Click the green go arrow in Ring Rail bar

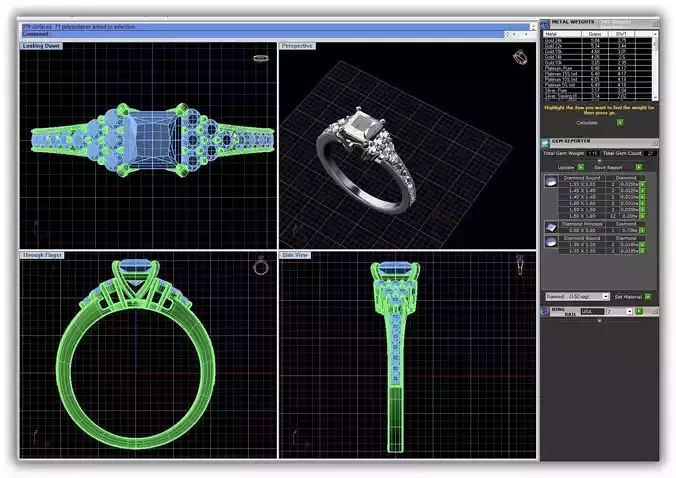tap(639, 311)
